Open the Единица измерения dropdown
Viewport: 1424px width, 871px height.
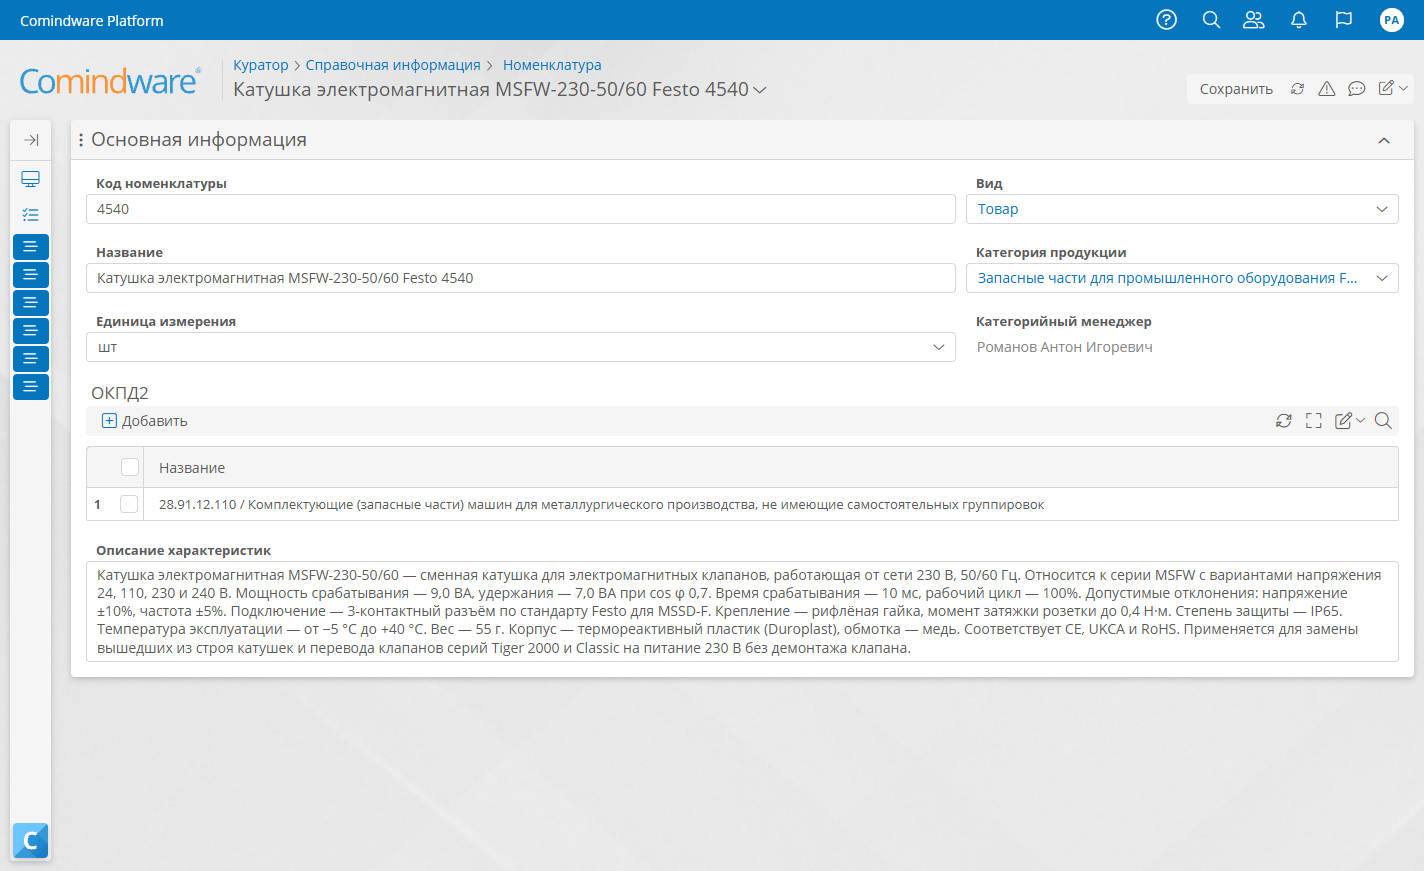point(521,347)
